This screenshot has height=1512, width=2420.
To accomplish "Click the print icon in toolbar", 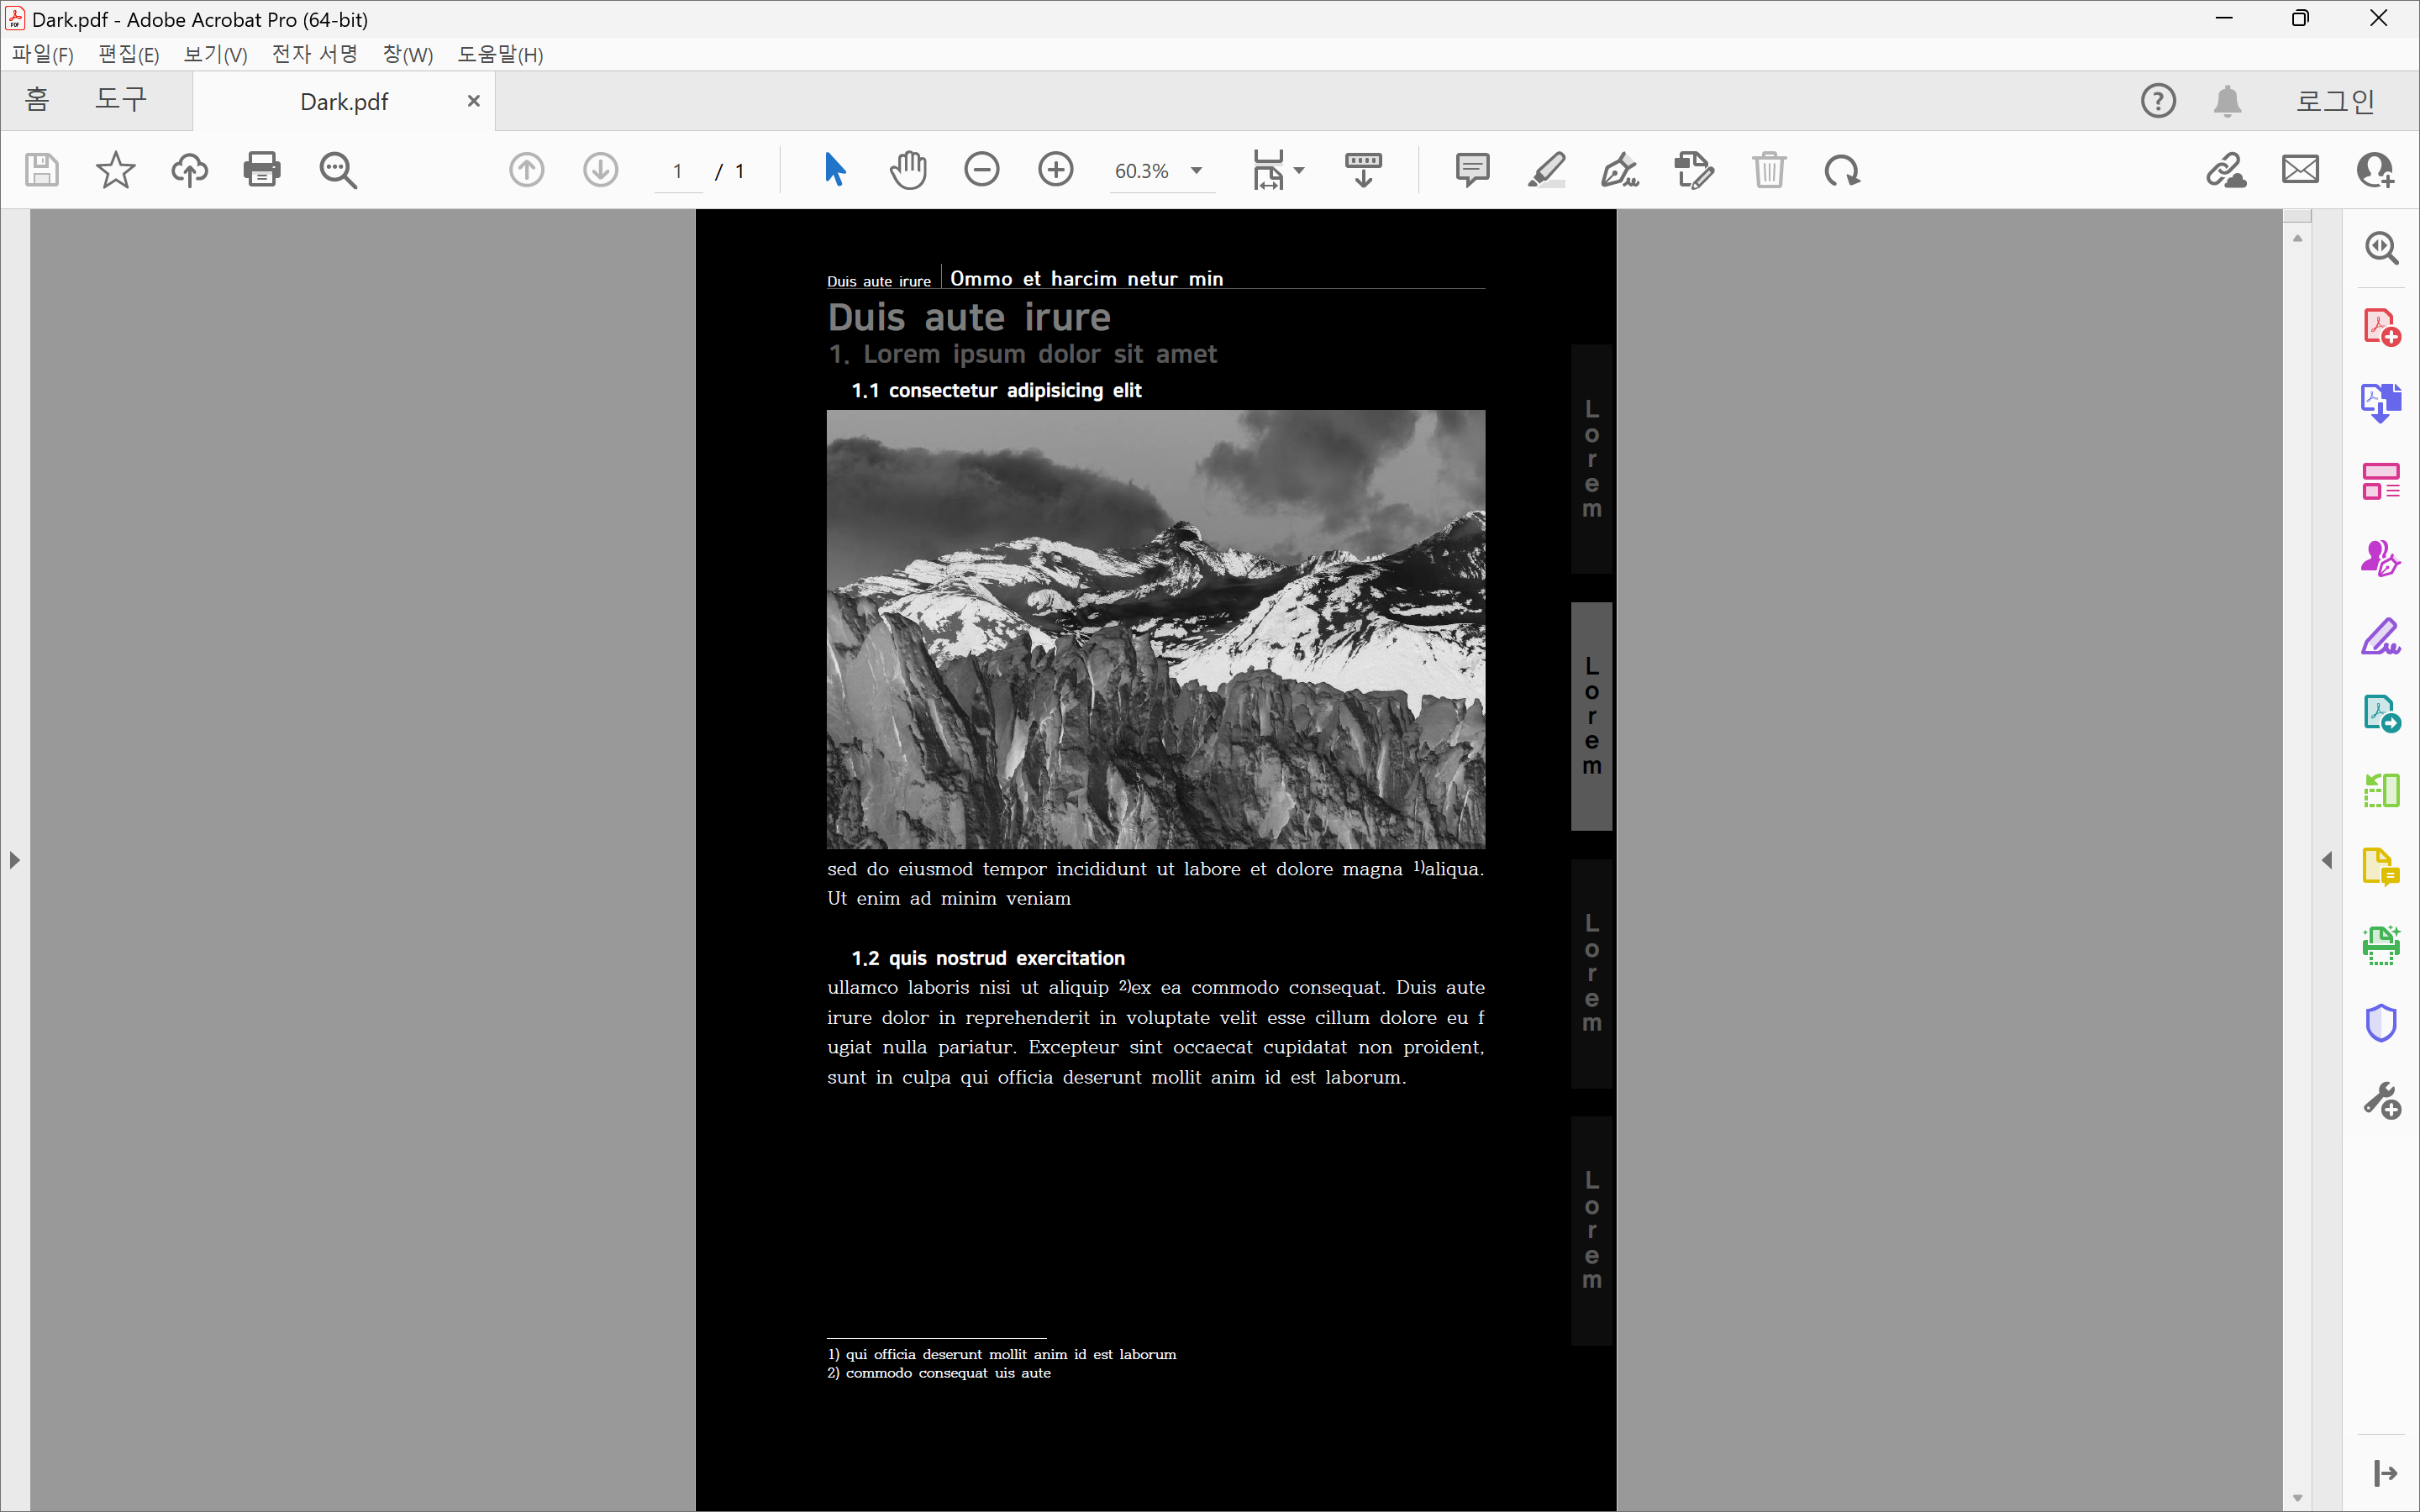I will tap(262, 170).
